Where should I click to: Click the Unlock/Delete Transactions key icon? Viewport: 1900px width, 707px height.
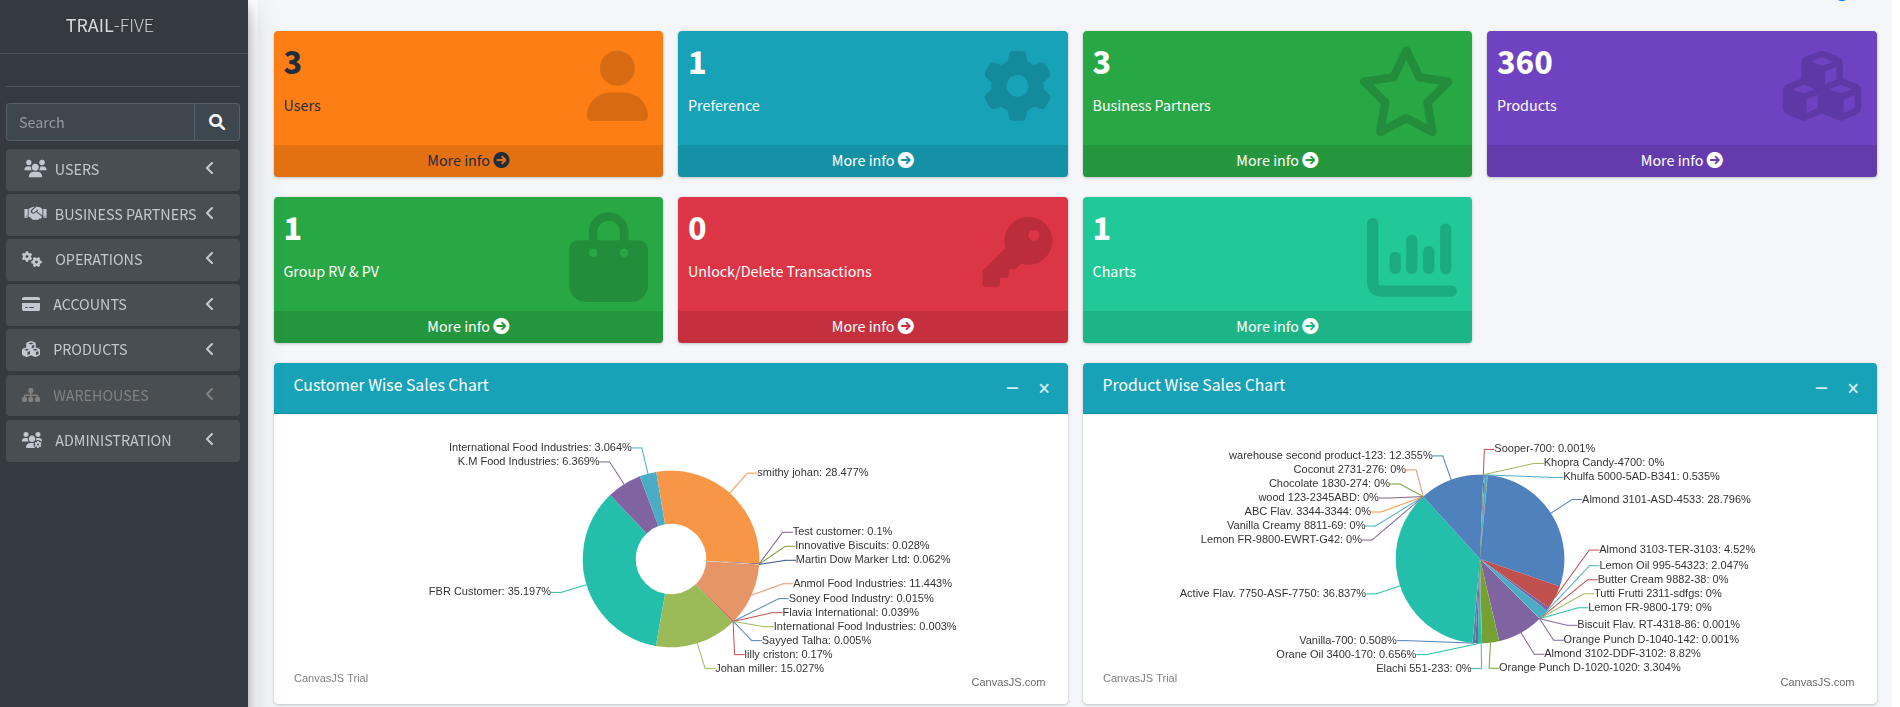click(1017, 252)
